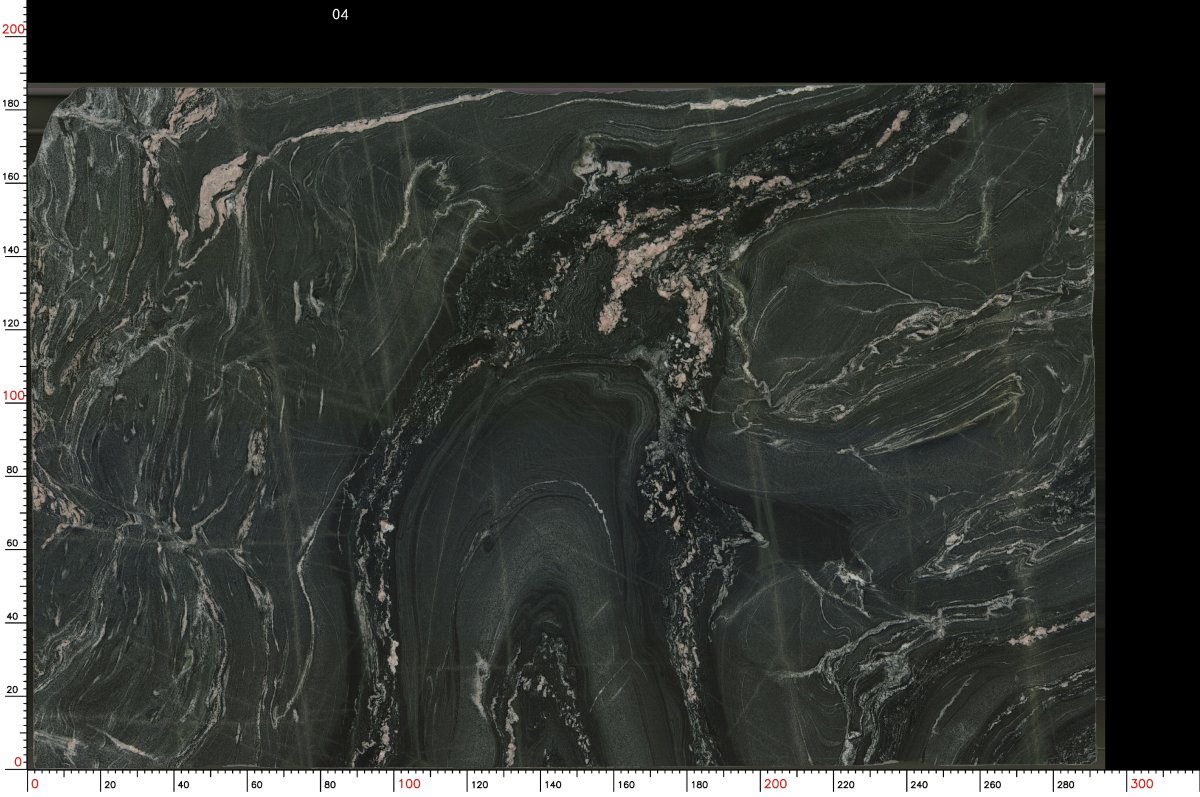This screenshot has height=797, width=1200.
Task: Click "60" on the horizontal ruler
Action: tap(257, 785)
